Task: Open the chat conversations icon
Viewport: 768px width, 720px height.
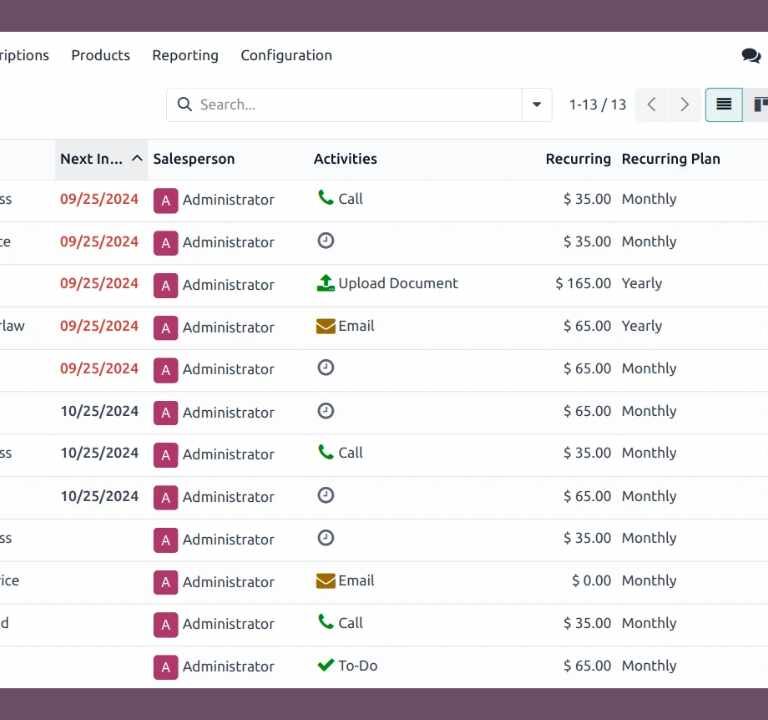Action: [750, 56]
